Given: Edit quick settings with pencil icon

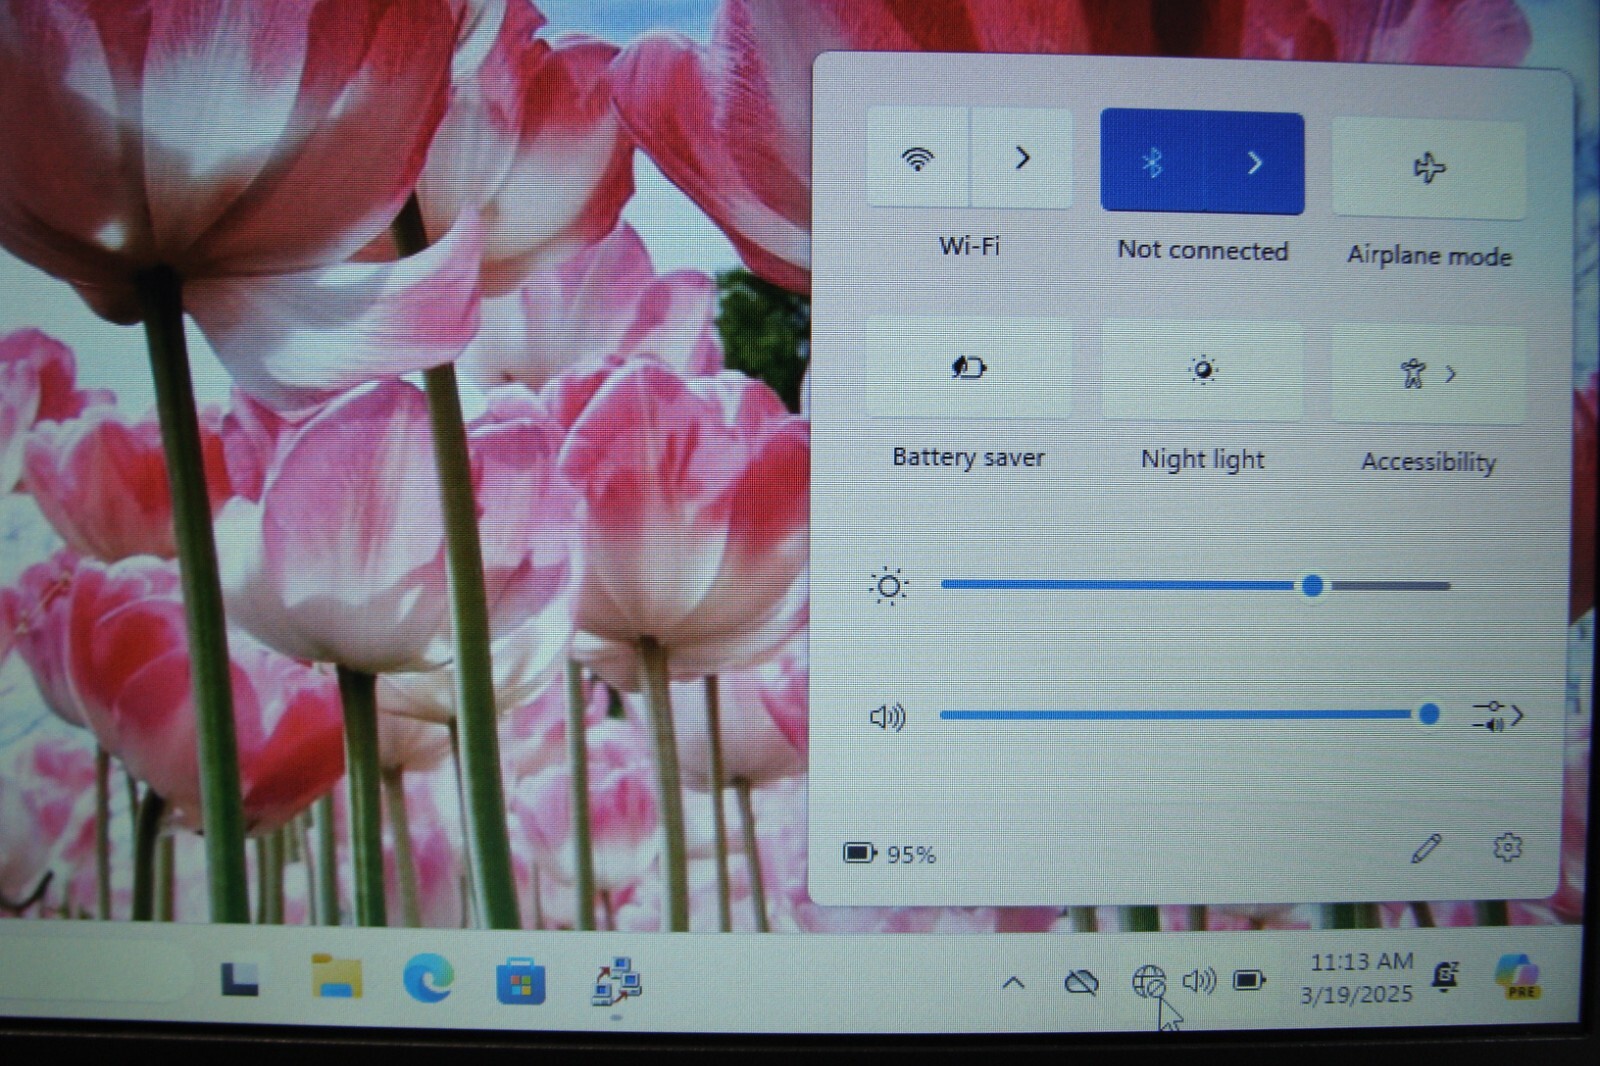Looking at the screenshot, I should point(1426,849).
